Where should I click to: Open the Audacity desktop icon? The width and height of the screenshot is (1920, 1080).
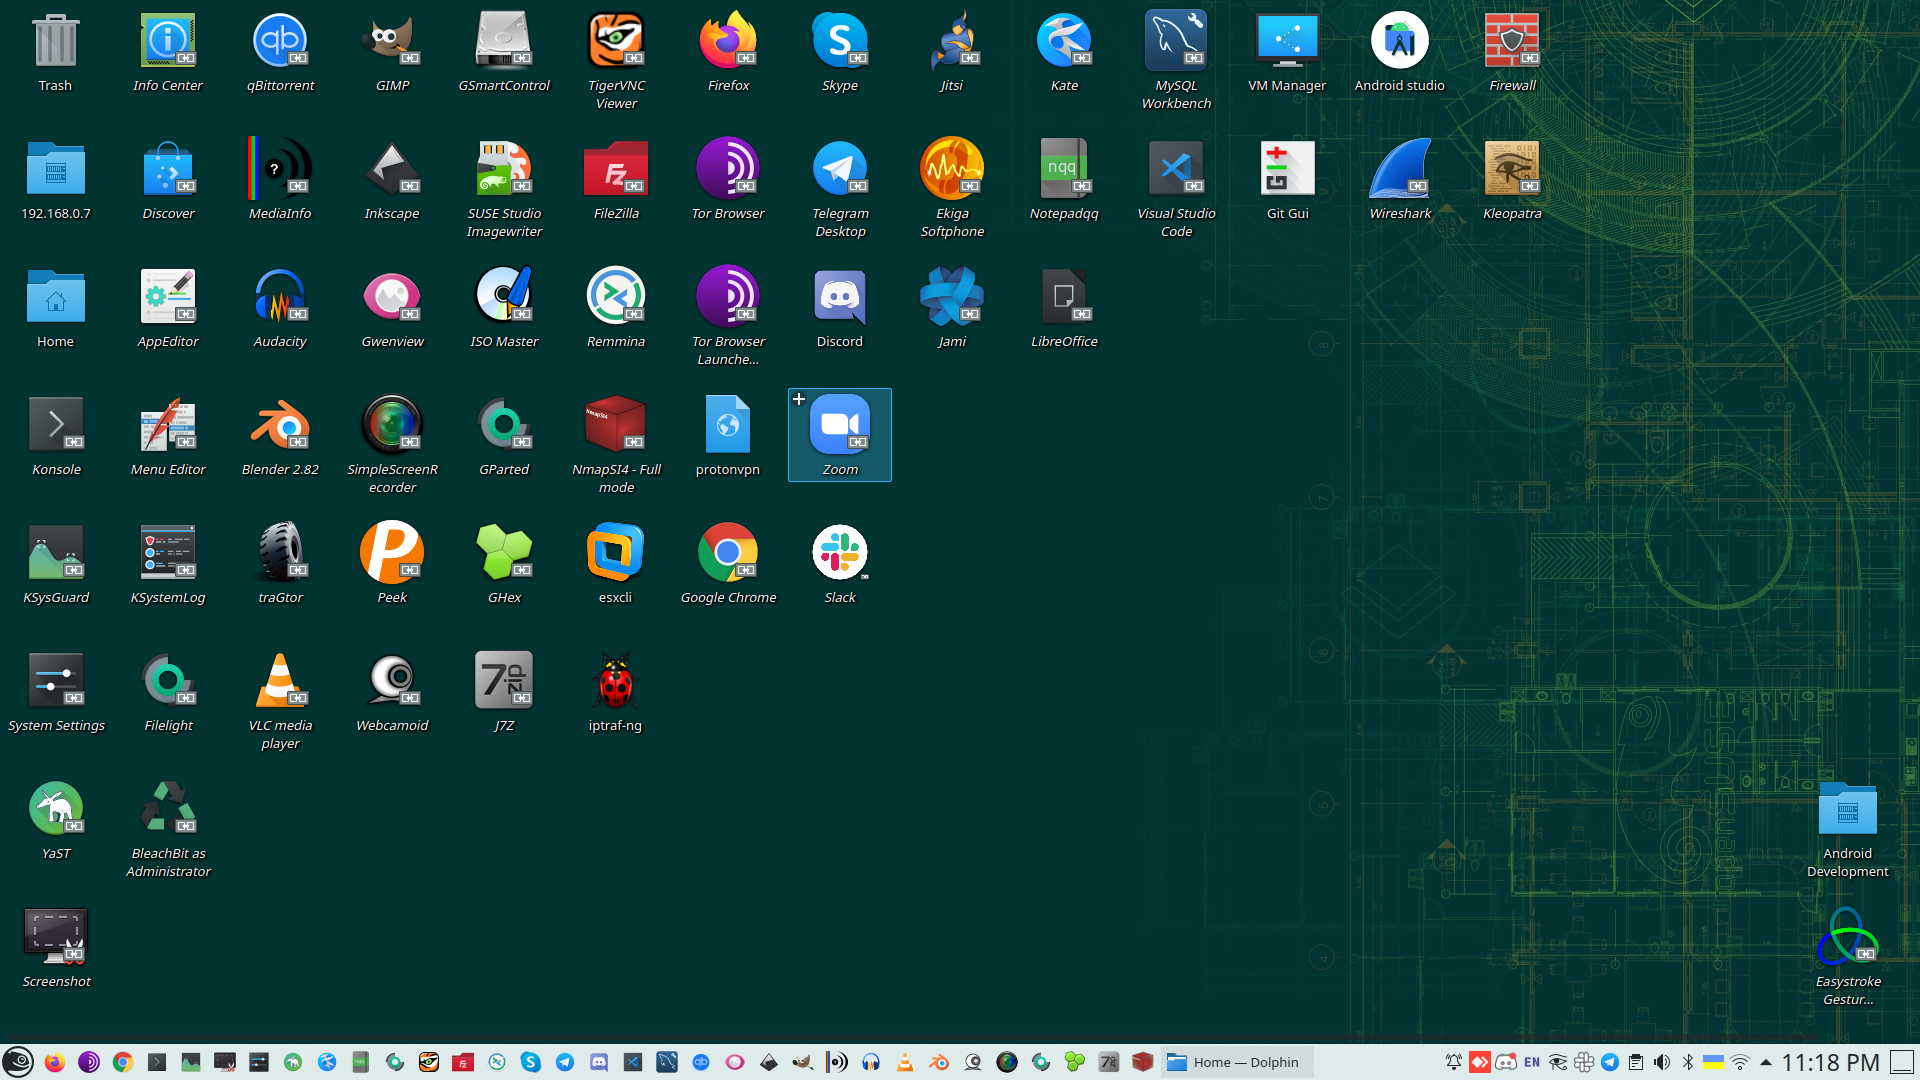coord(280,298)
